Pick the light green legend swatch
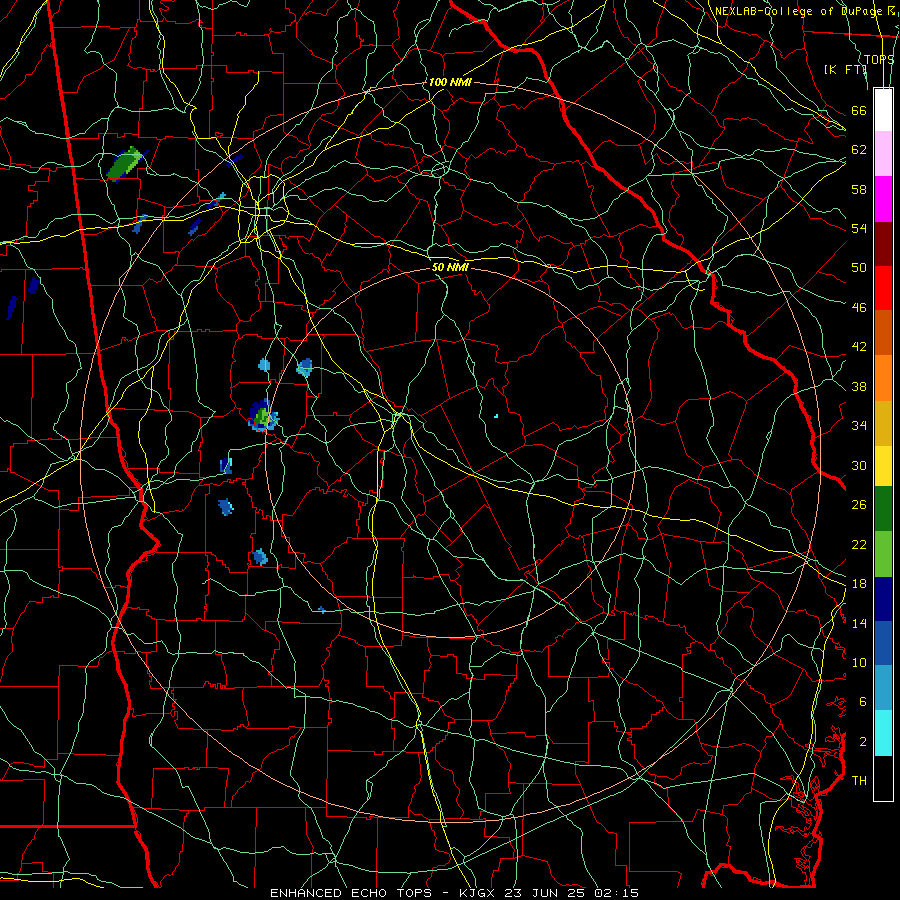Image resolution: width=900 pixels, height=900 pixels. pos(883,554)
